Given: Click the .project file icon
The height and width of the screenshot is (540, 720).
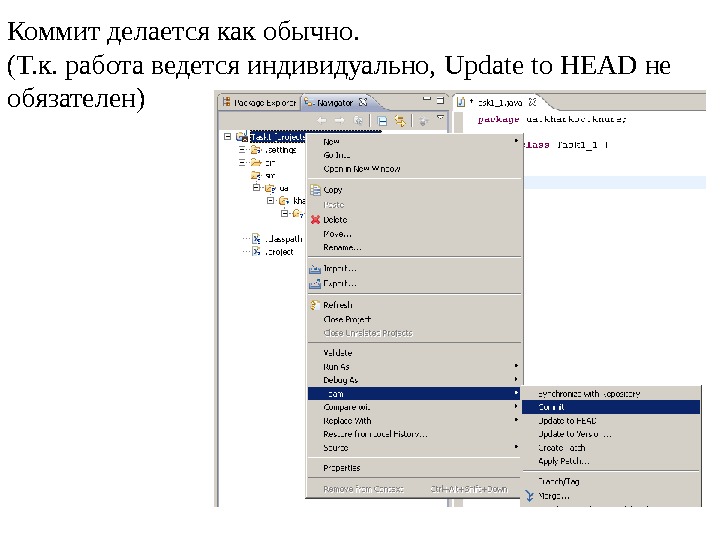Looking at the screenshot, I should 257,252.
